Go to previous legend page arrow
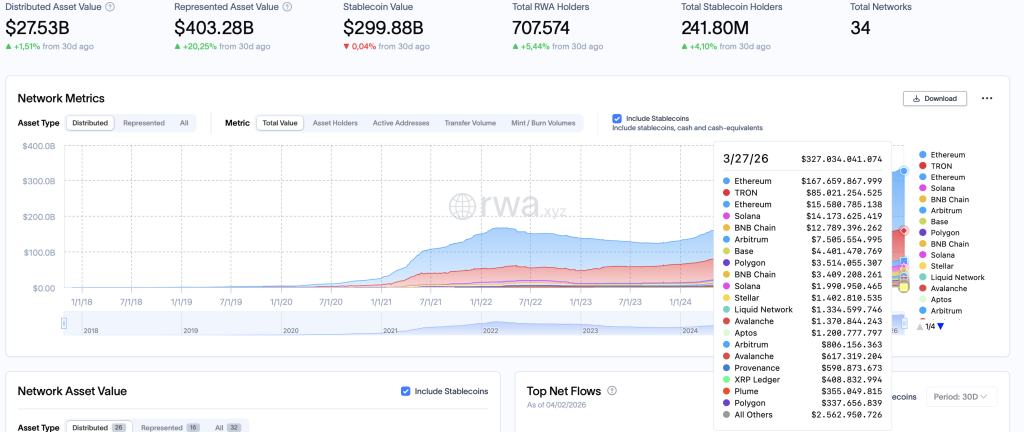 pos(920,326)
